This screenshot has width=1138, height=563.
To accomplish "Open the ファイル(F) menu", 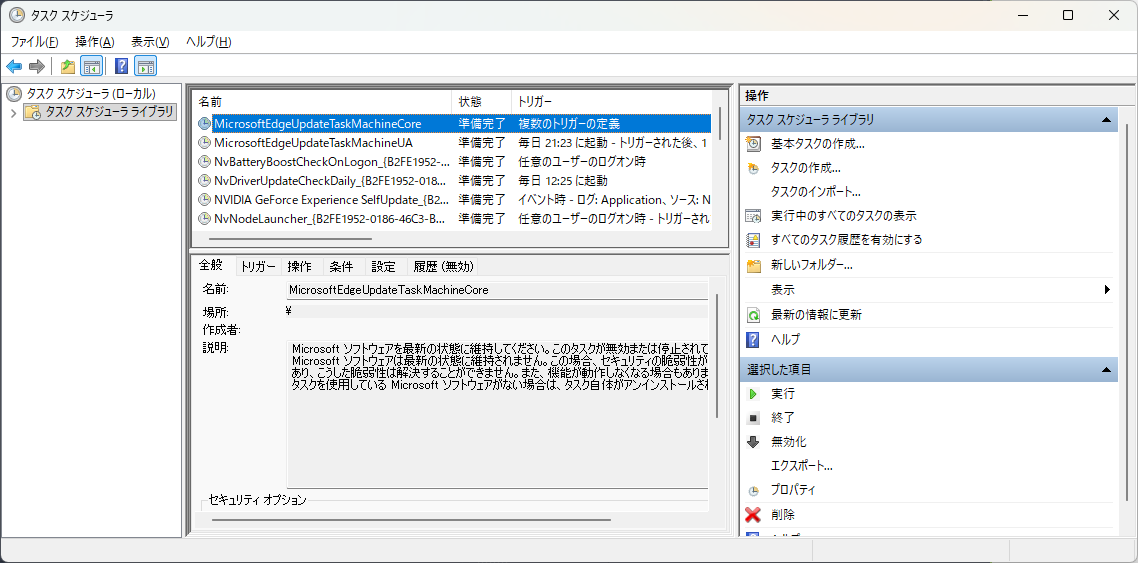I will (34, 42).
